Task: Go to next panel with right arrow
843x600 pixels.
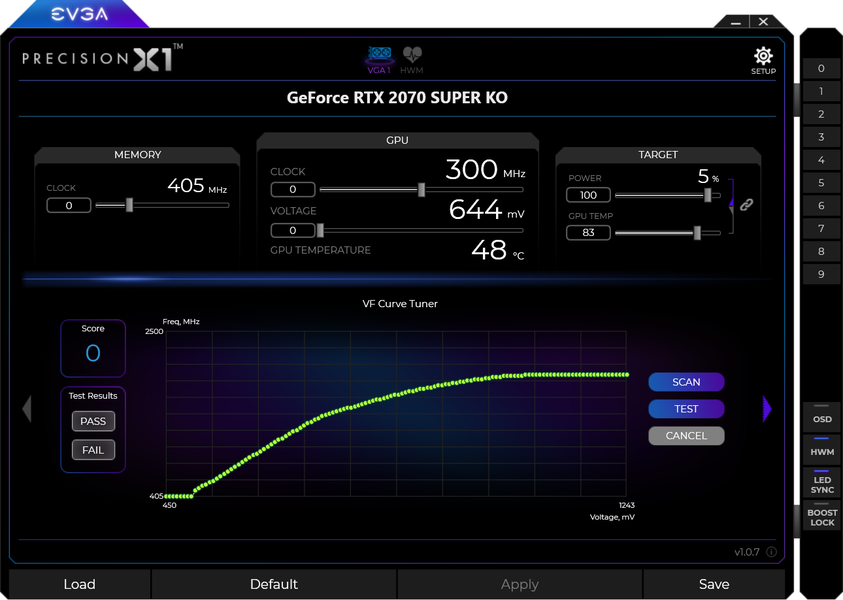Action: pyautogui.click(x=767, y=409)
